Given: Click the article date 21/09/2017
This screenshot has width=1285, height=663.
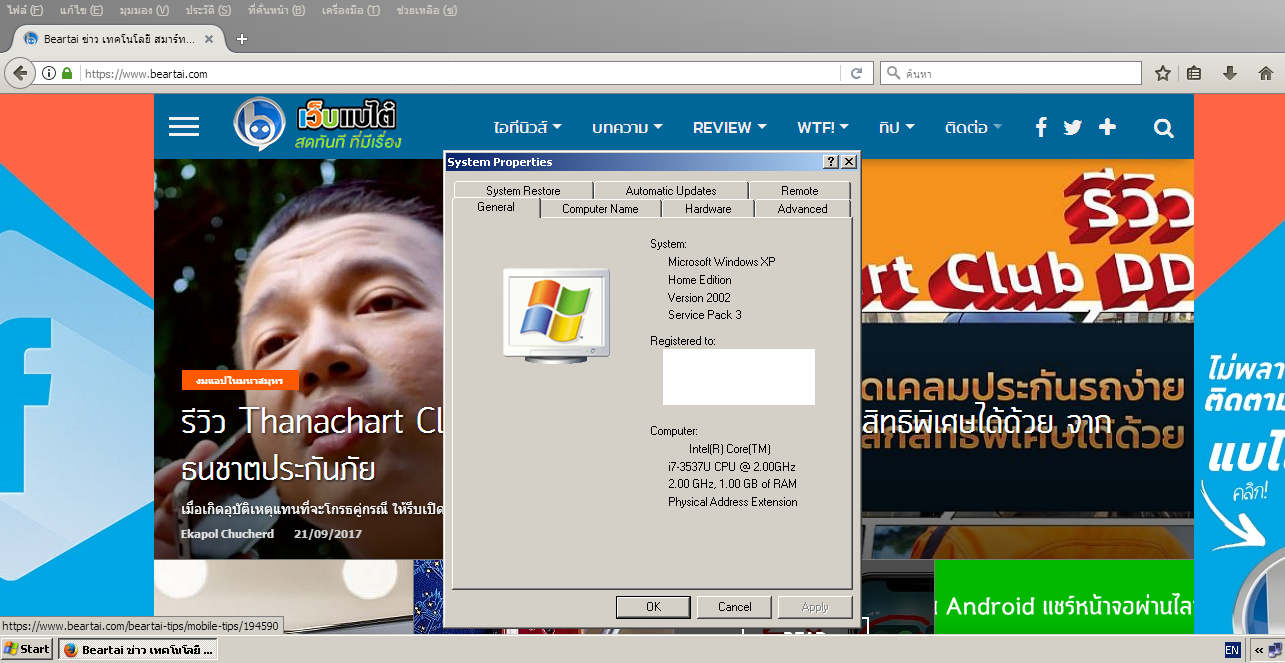Looking at the screenshot, I should tap(328, 533).
